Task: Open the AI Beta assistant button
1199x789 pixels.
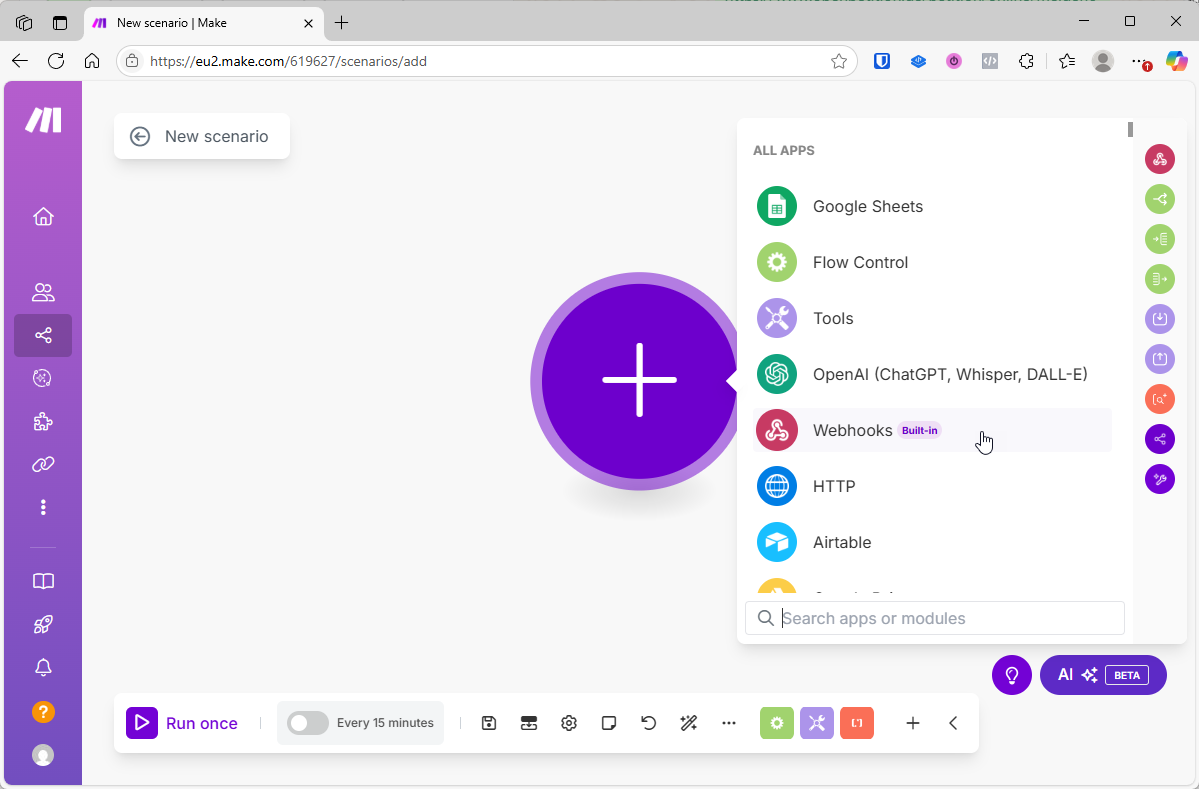Action: [1103, 675]
